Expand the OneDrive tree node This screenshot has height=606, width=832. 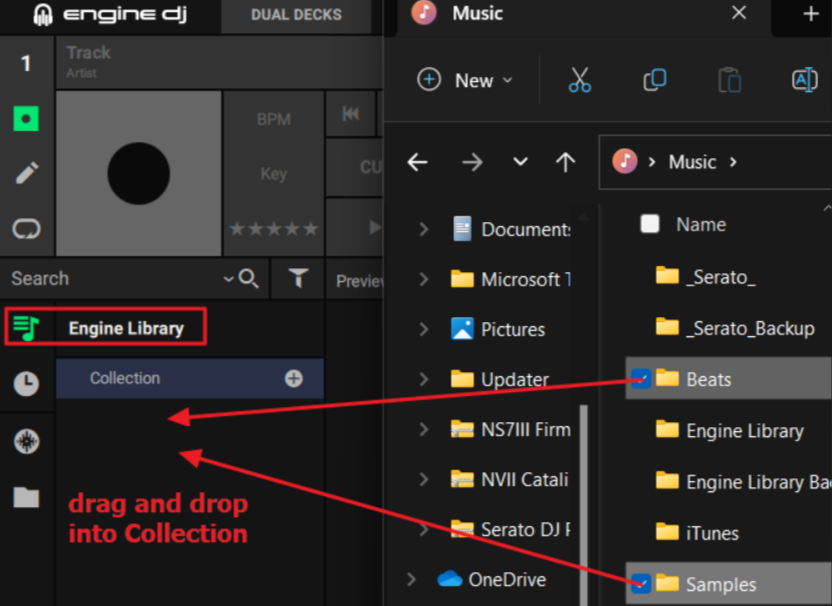(411, 579)
